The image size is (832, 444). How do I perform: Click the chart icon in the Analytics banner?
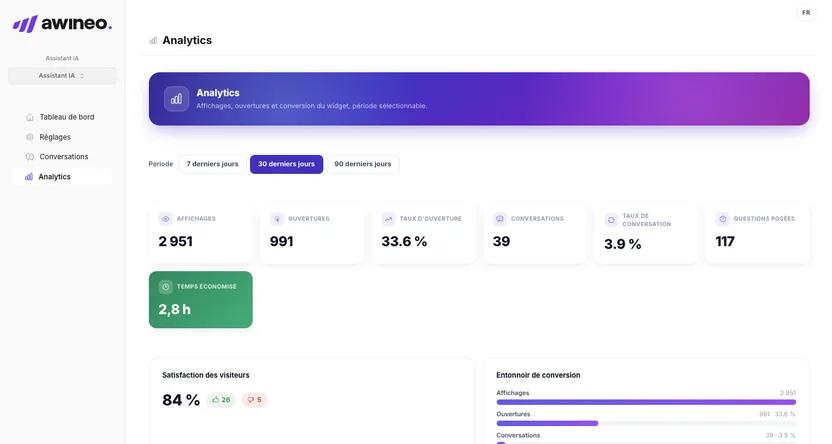click(x=176, y=99)
